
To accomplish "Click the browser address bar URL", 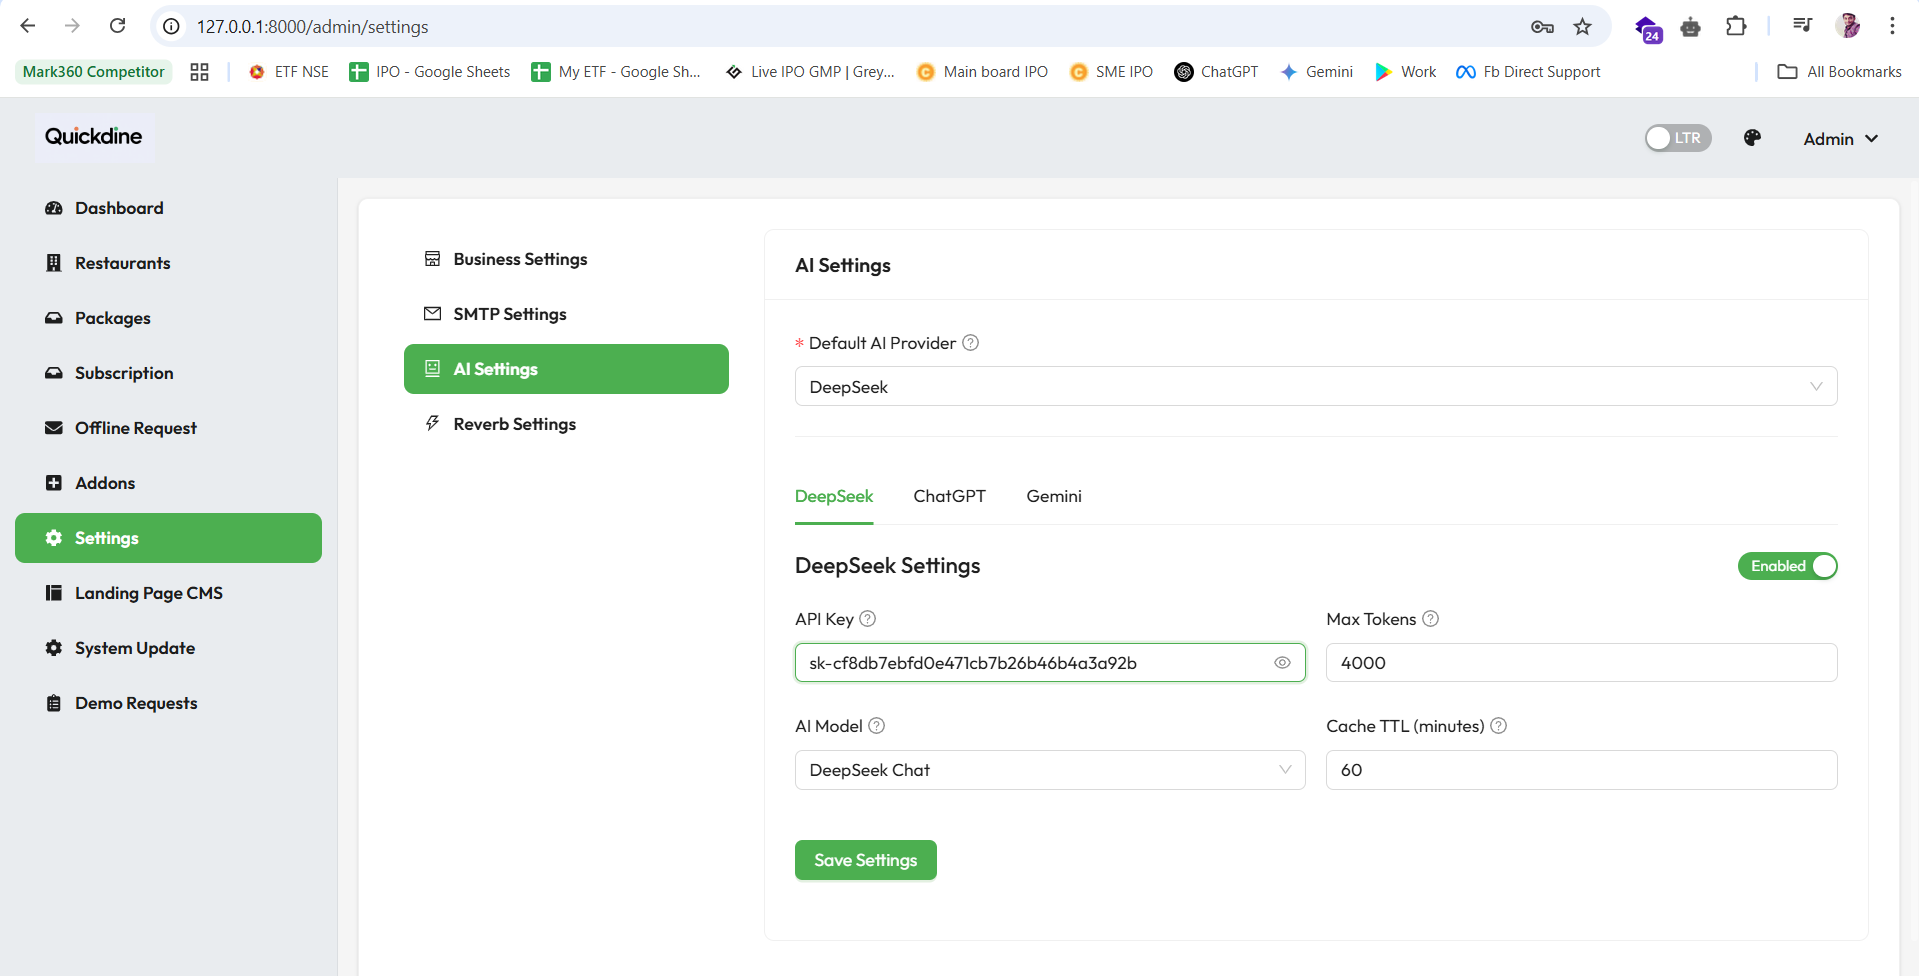I will point(312,27).
